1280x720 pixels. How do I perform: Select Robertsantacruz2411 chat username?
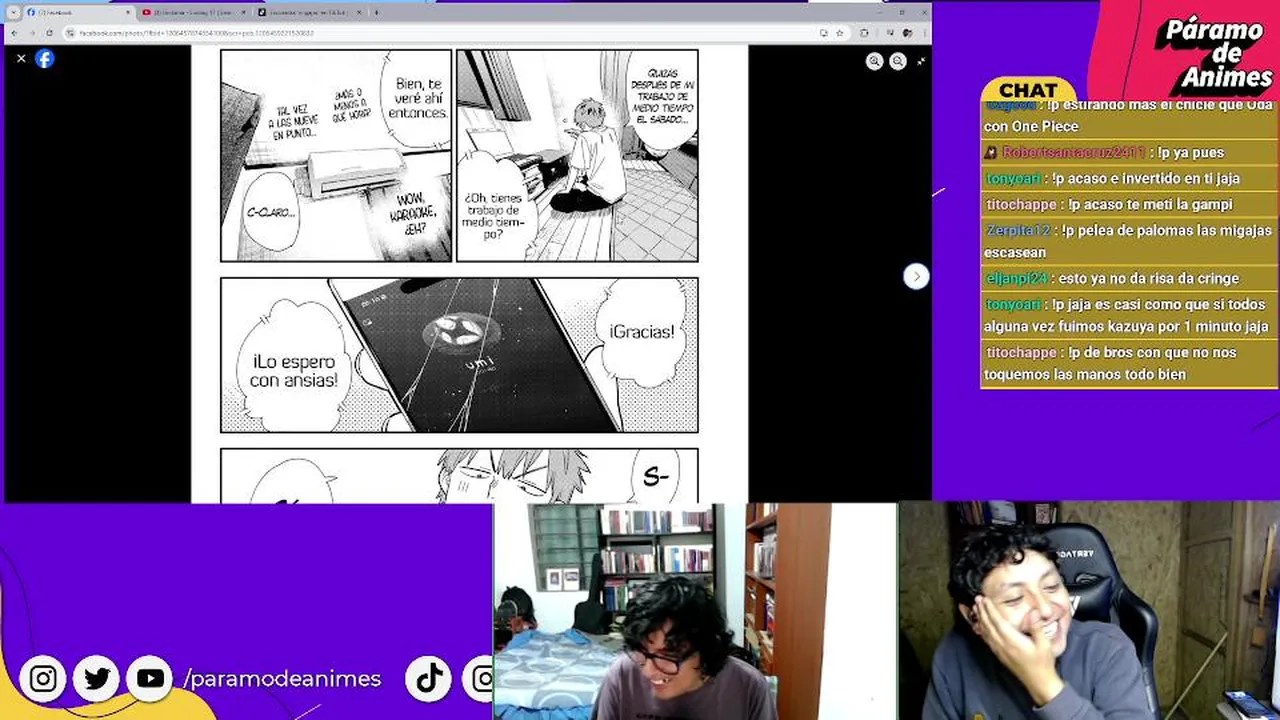(1073, 153)
